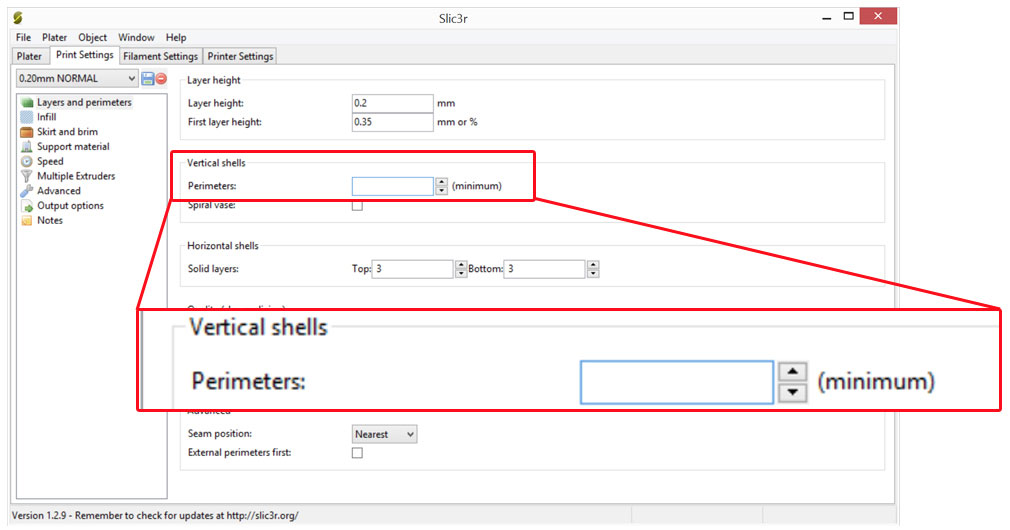Viewport: 1010px width, 530px height.
Task: Increase Top solid layers value
Action: (x=461, y=265)
